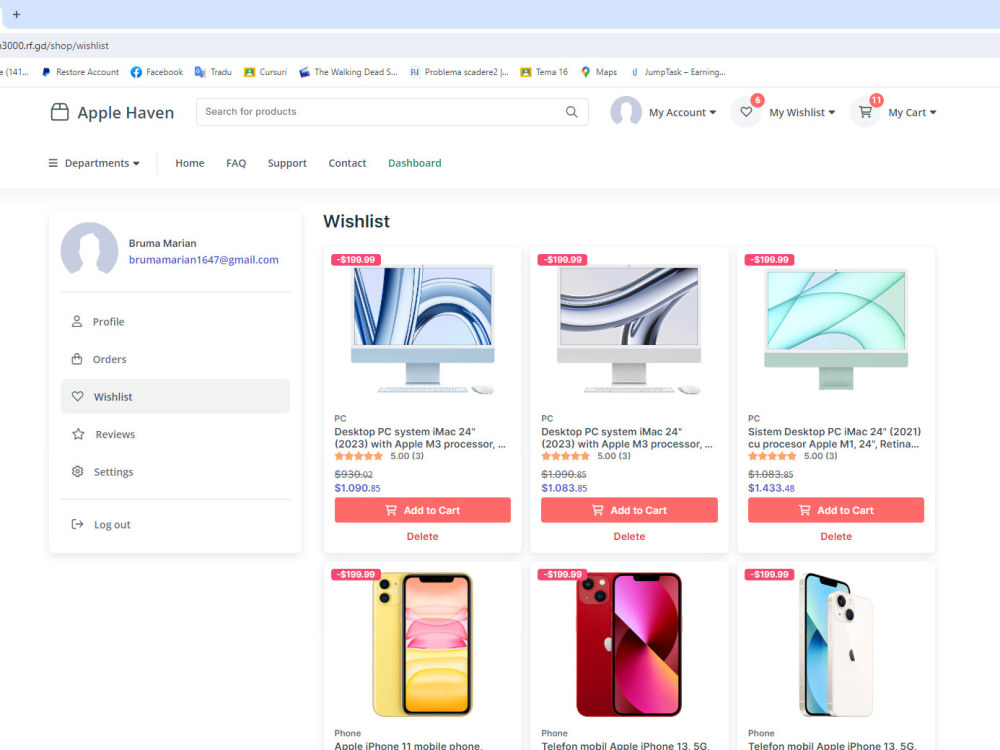The height and width of the screenshot is (750, 1000).
Task: Click the yellow iPhone 11 thumbnail
Action: pyautogui.click(x=422, y=645)
